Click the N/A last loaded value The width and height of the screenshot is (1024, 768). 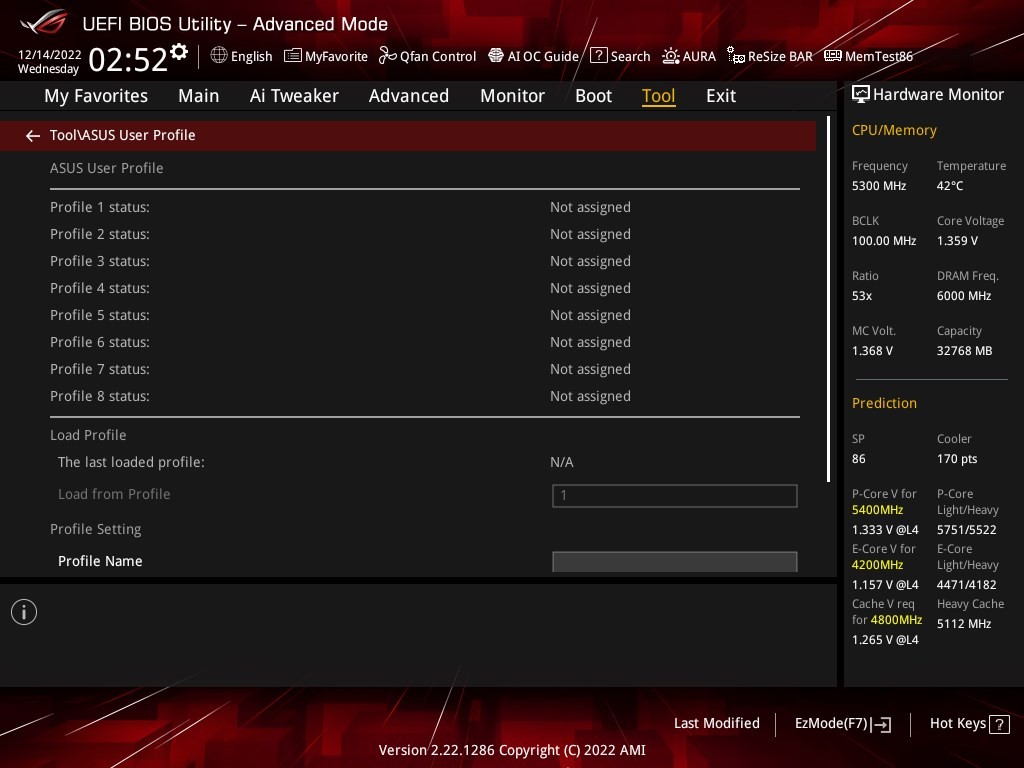[x=562, y=462]
